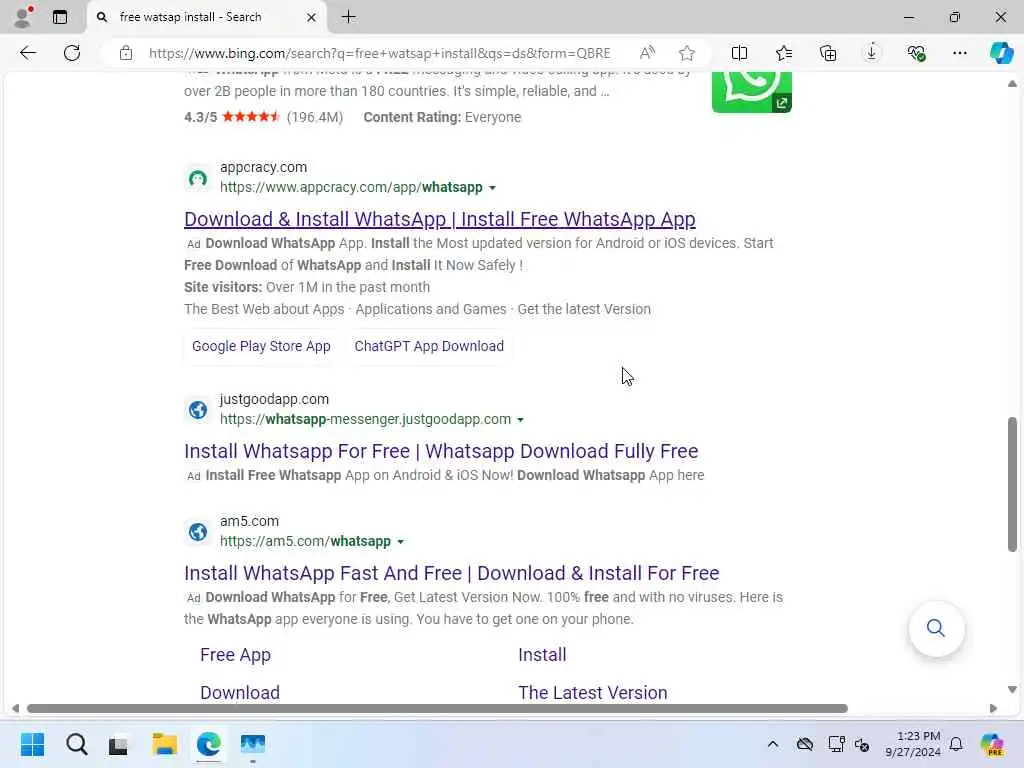This screenshot has height=768, width=1024.
Task: Click Microsoft Edge taskbar icon
Action: pos(208,744)
